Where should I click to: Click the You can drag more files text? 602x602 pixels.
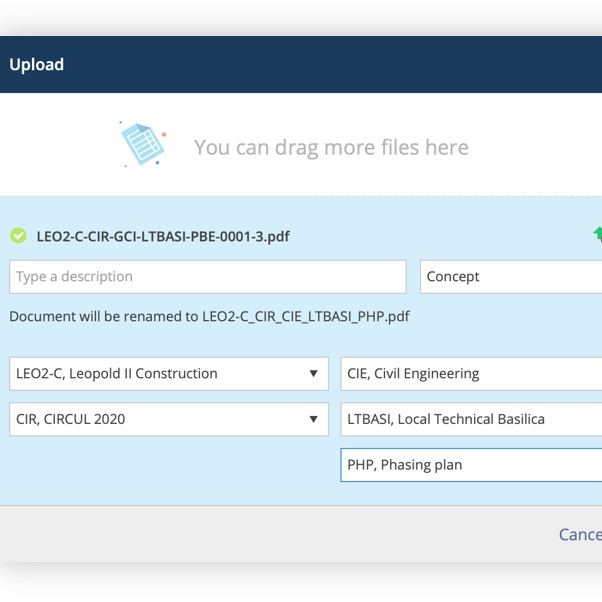tap(331, 147)
